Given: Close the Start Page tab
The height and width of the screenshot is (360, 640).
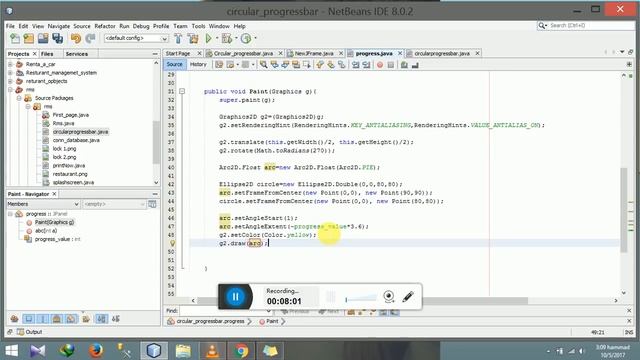Looking at the screenshot, I should point(199,53).
